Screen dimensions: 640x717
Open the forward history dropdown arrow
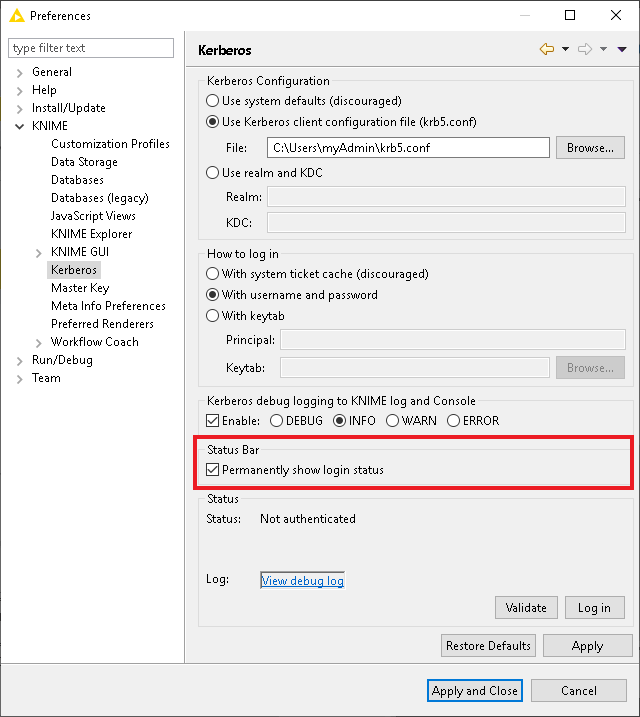tap(603, 49)
